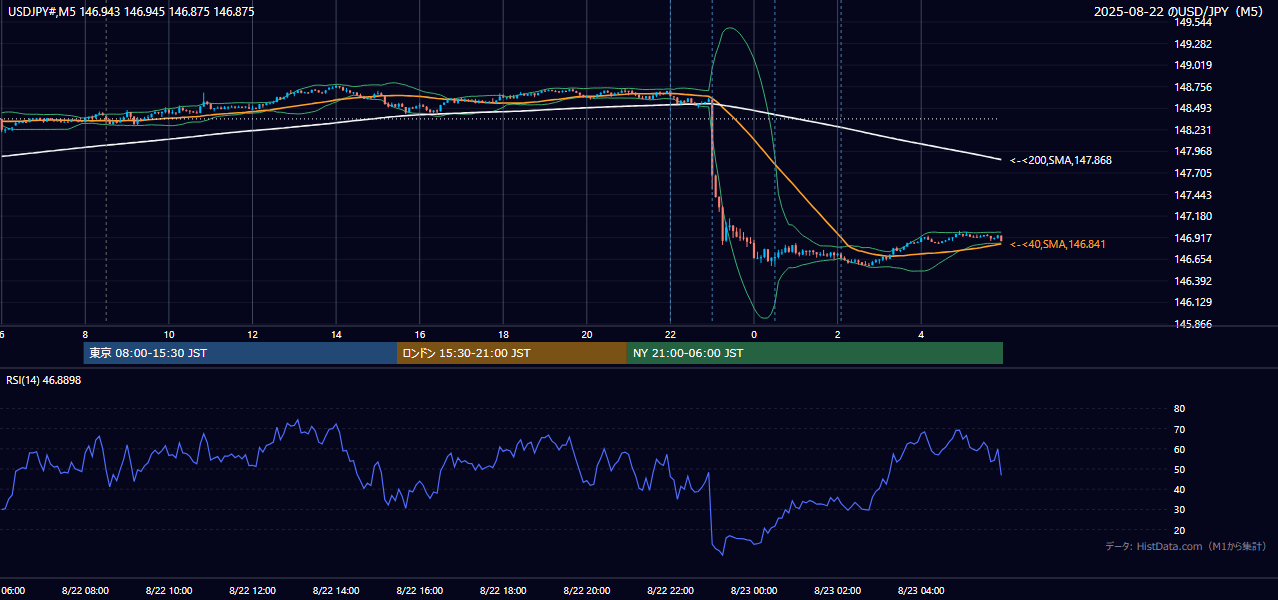Screen dimensions: 1278x600
Task: Click price axis label 147.443
Action: point(1192,195)
